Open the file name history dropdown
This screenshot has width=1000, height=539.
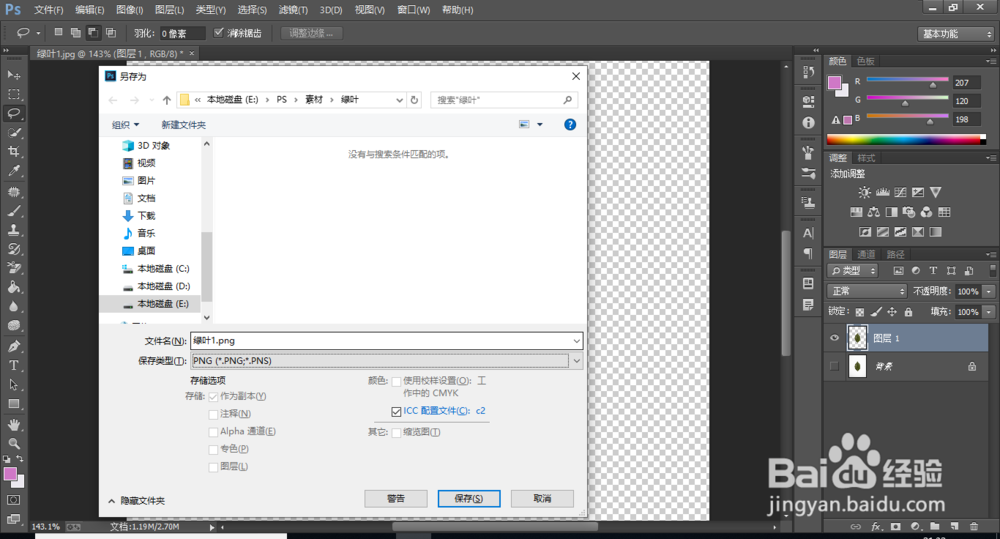(577, 341)
